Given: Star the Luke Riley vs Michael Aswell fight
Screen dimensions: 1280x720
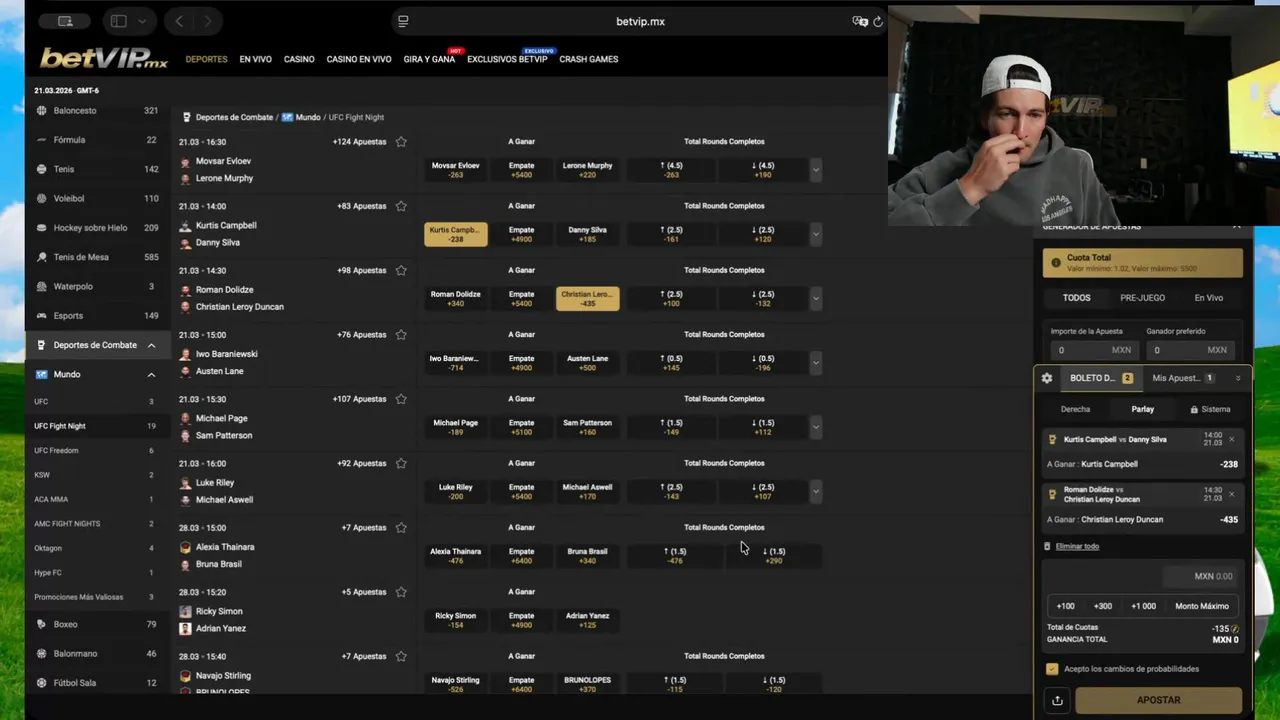Looking at the screenshot, I should point(401,463).
